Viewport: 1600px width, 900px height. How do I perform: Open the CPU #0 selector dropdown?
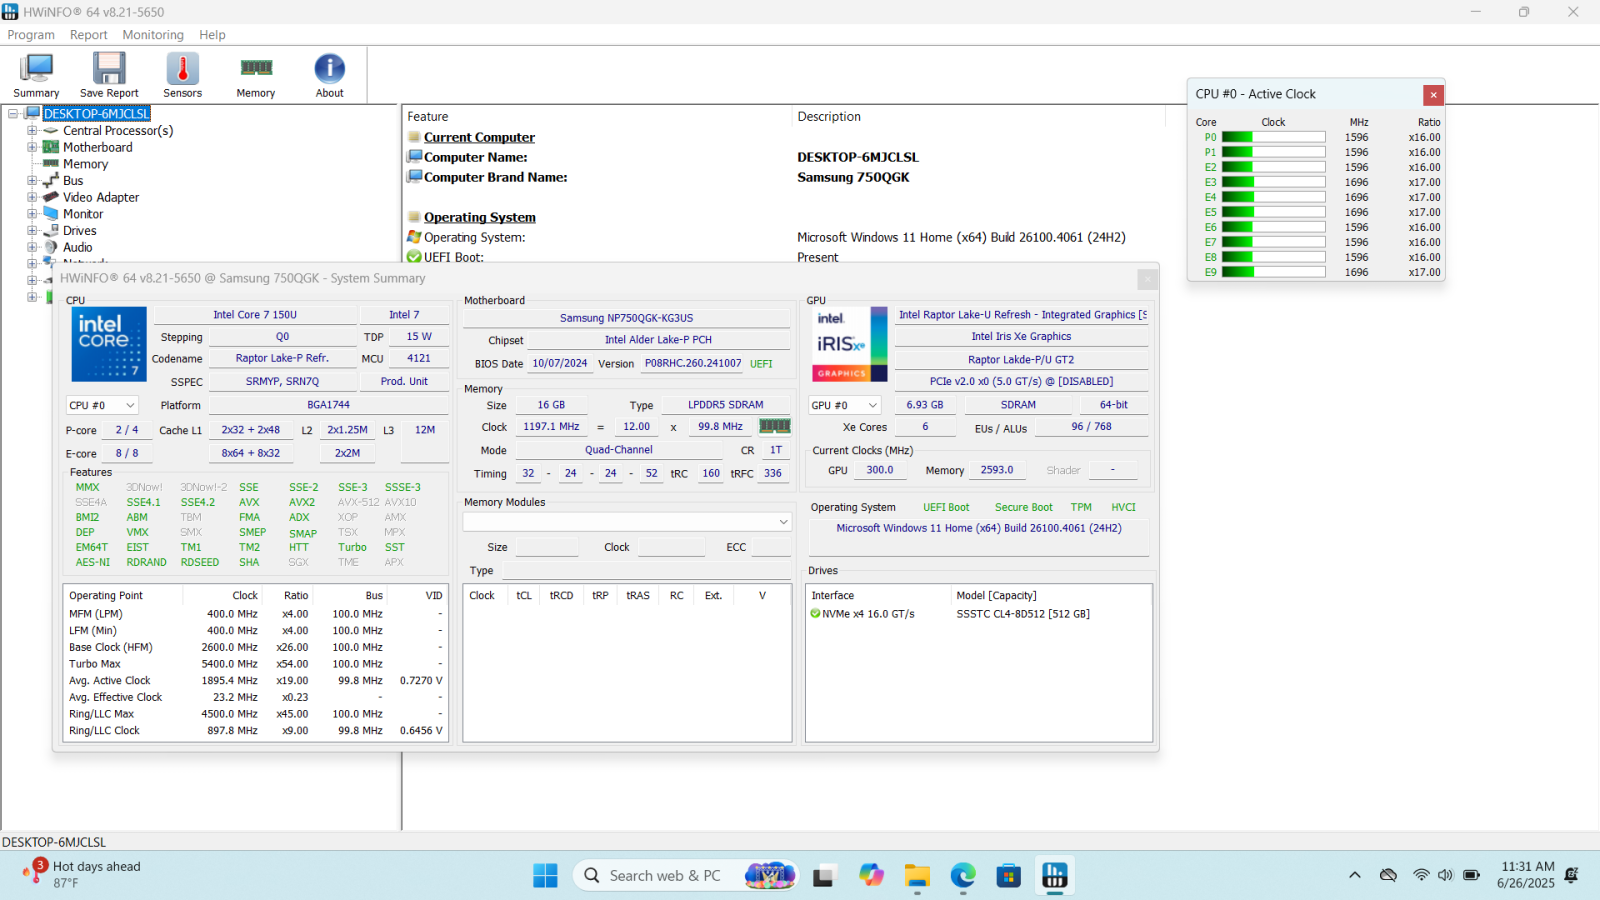point(102,405)
